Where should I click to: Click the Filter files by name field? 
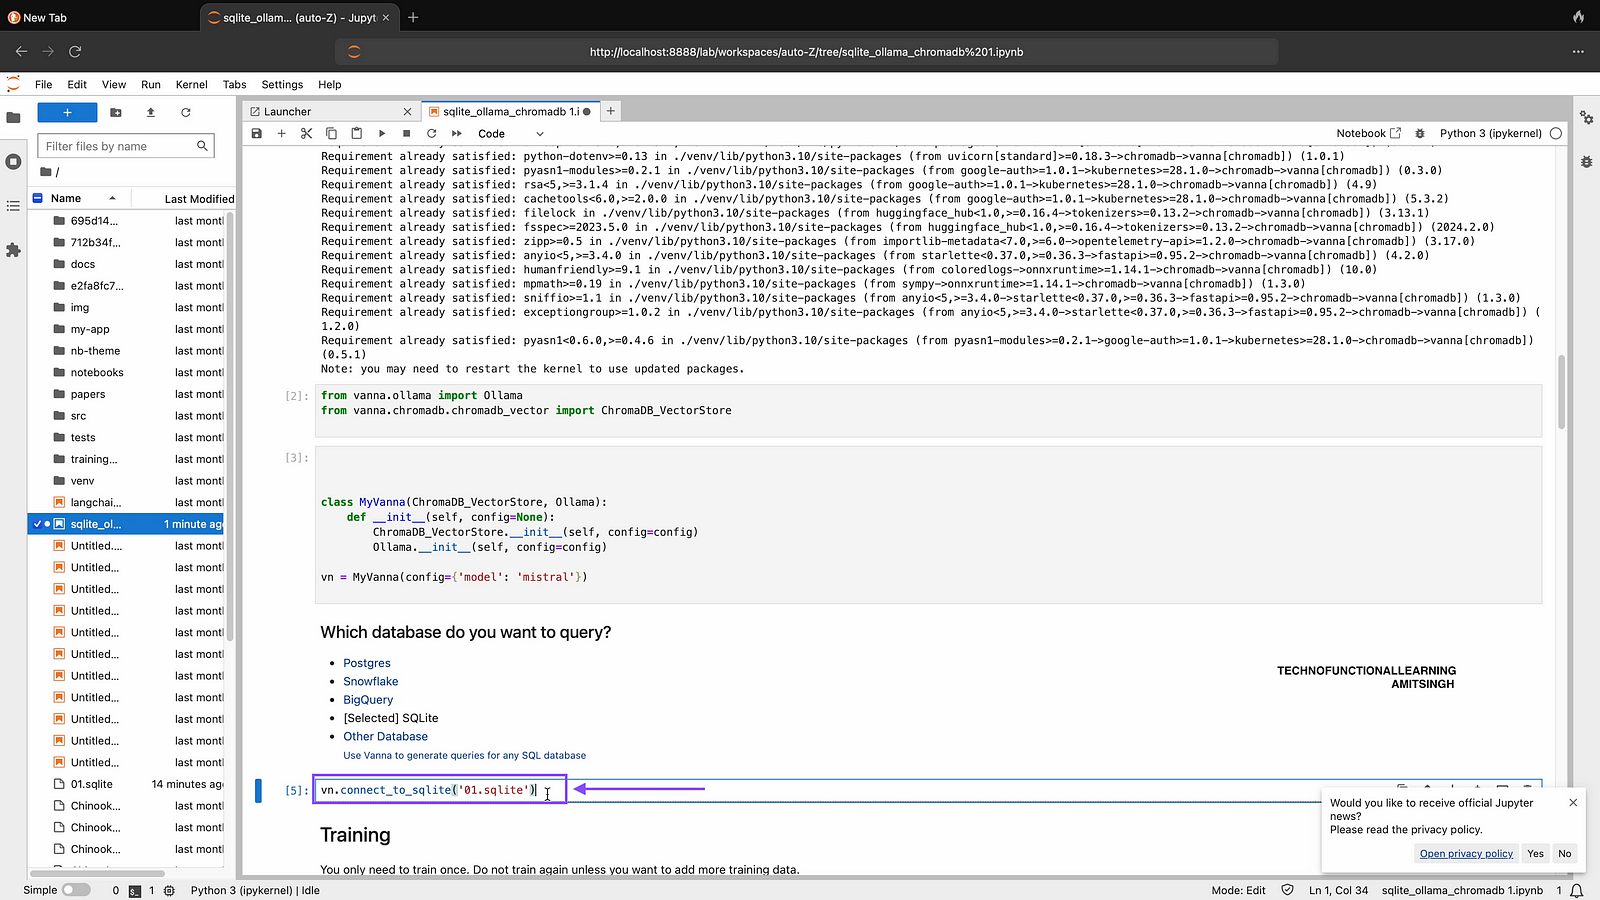pos(118,146)
